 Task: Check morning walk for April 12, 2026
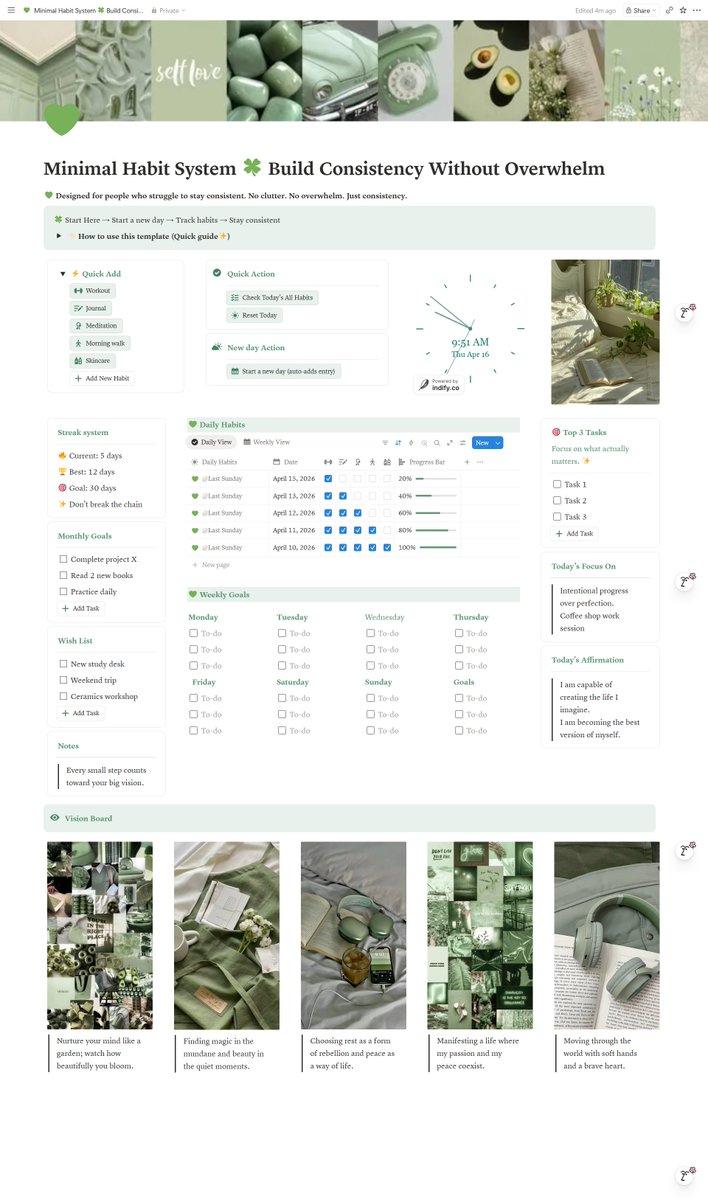click(x=372, y=513)
